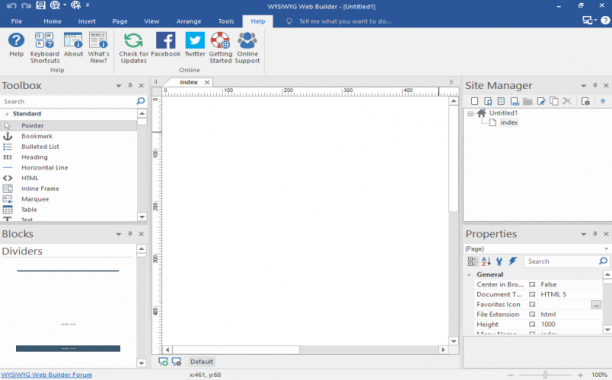The image size is (612, 380).
Task: Click the folder icon in Site Manager toolbar
Action: 528,101
